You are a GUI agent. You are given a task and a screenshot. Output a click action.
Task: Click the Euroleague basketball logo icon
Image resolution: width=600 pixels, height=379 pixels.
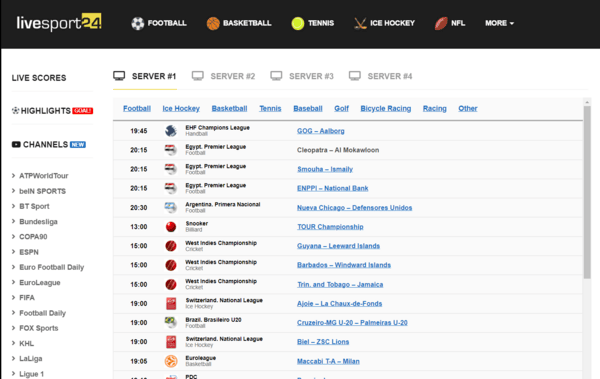(171, 361)
